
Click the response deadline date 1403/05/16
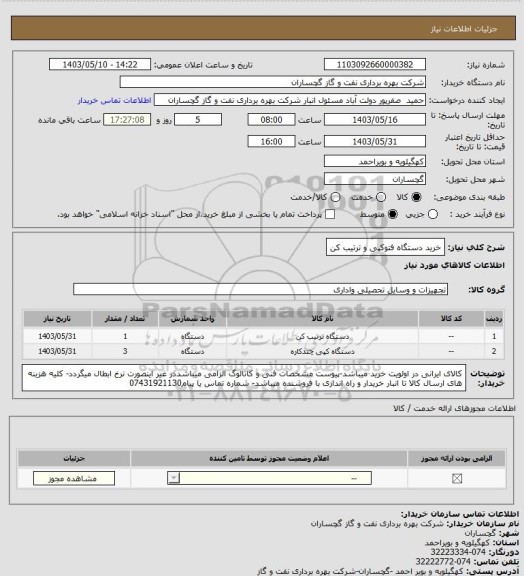[375, 120]
